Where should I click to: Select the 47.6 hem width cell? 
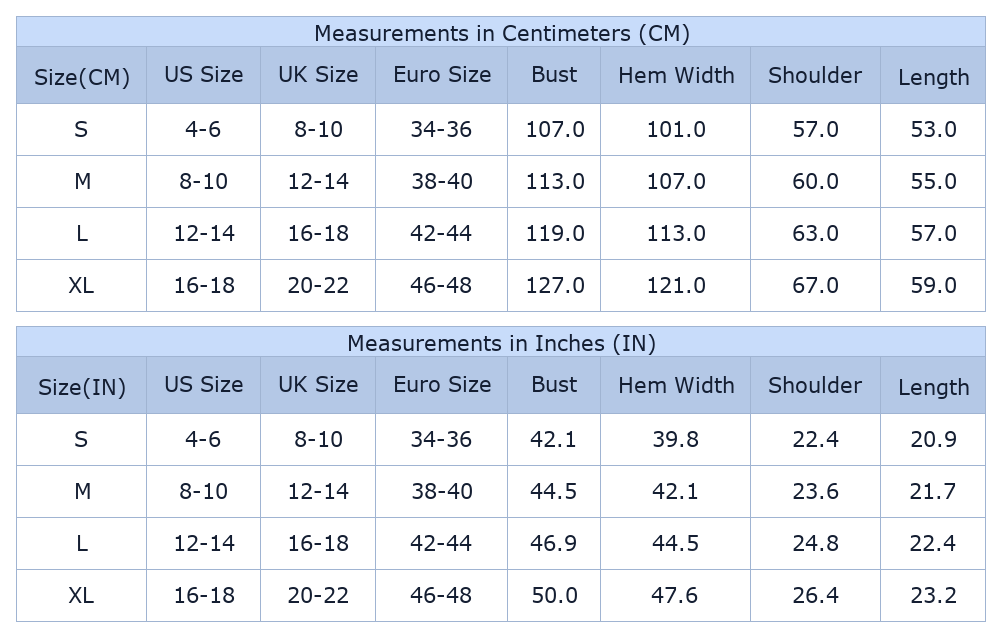coord(676,595)
